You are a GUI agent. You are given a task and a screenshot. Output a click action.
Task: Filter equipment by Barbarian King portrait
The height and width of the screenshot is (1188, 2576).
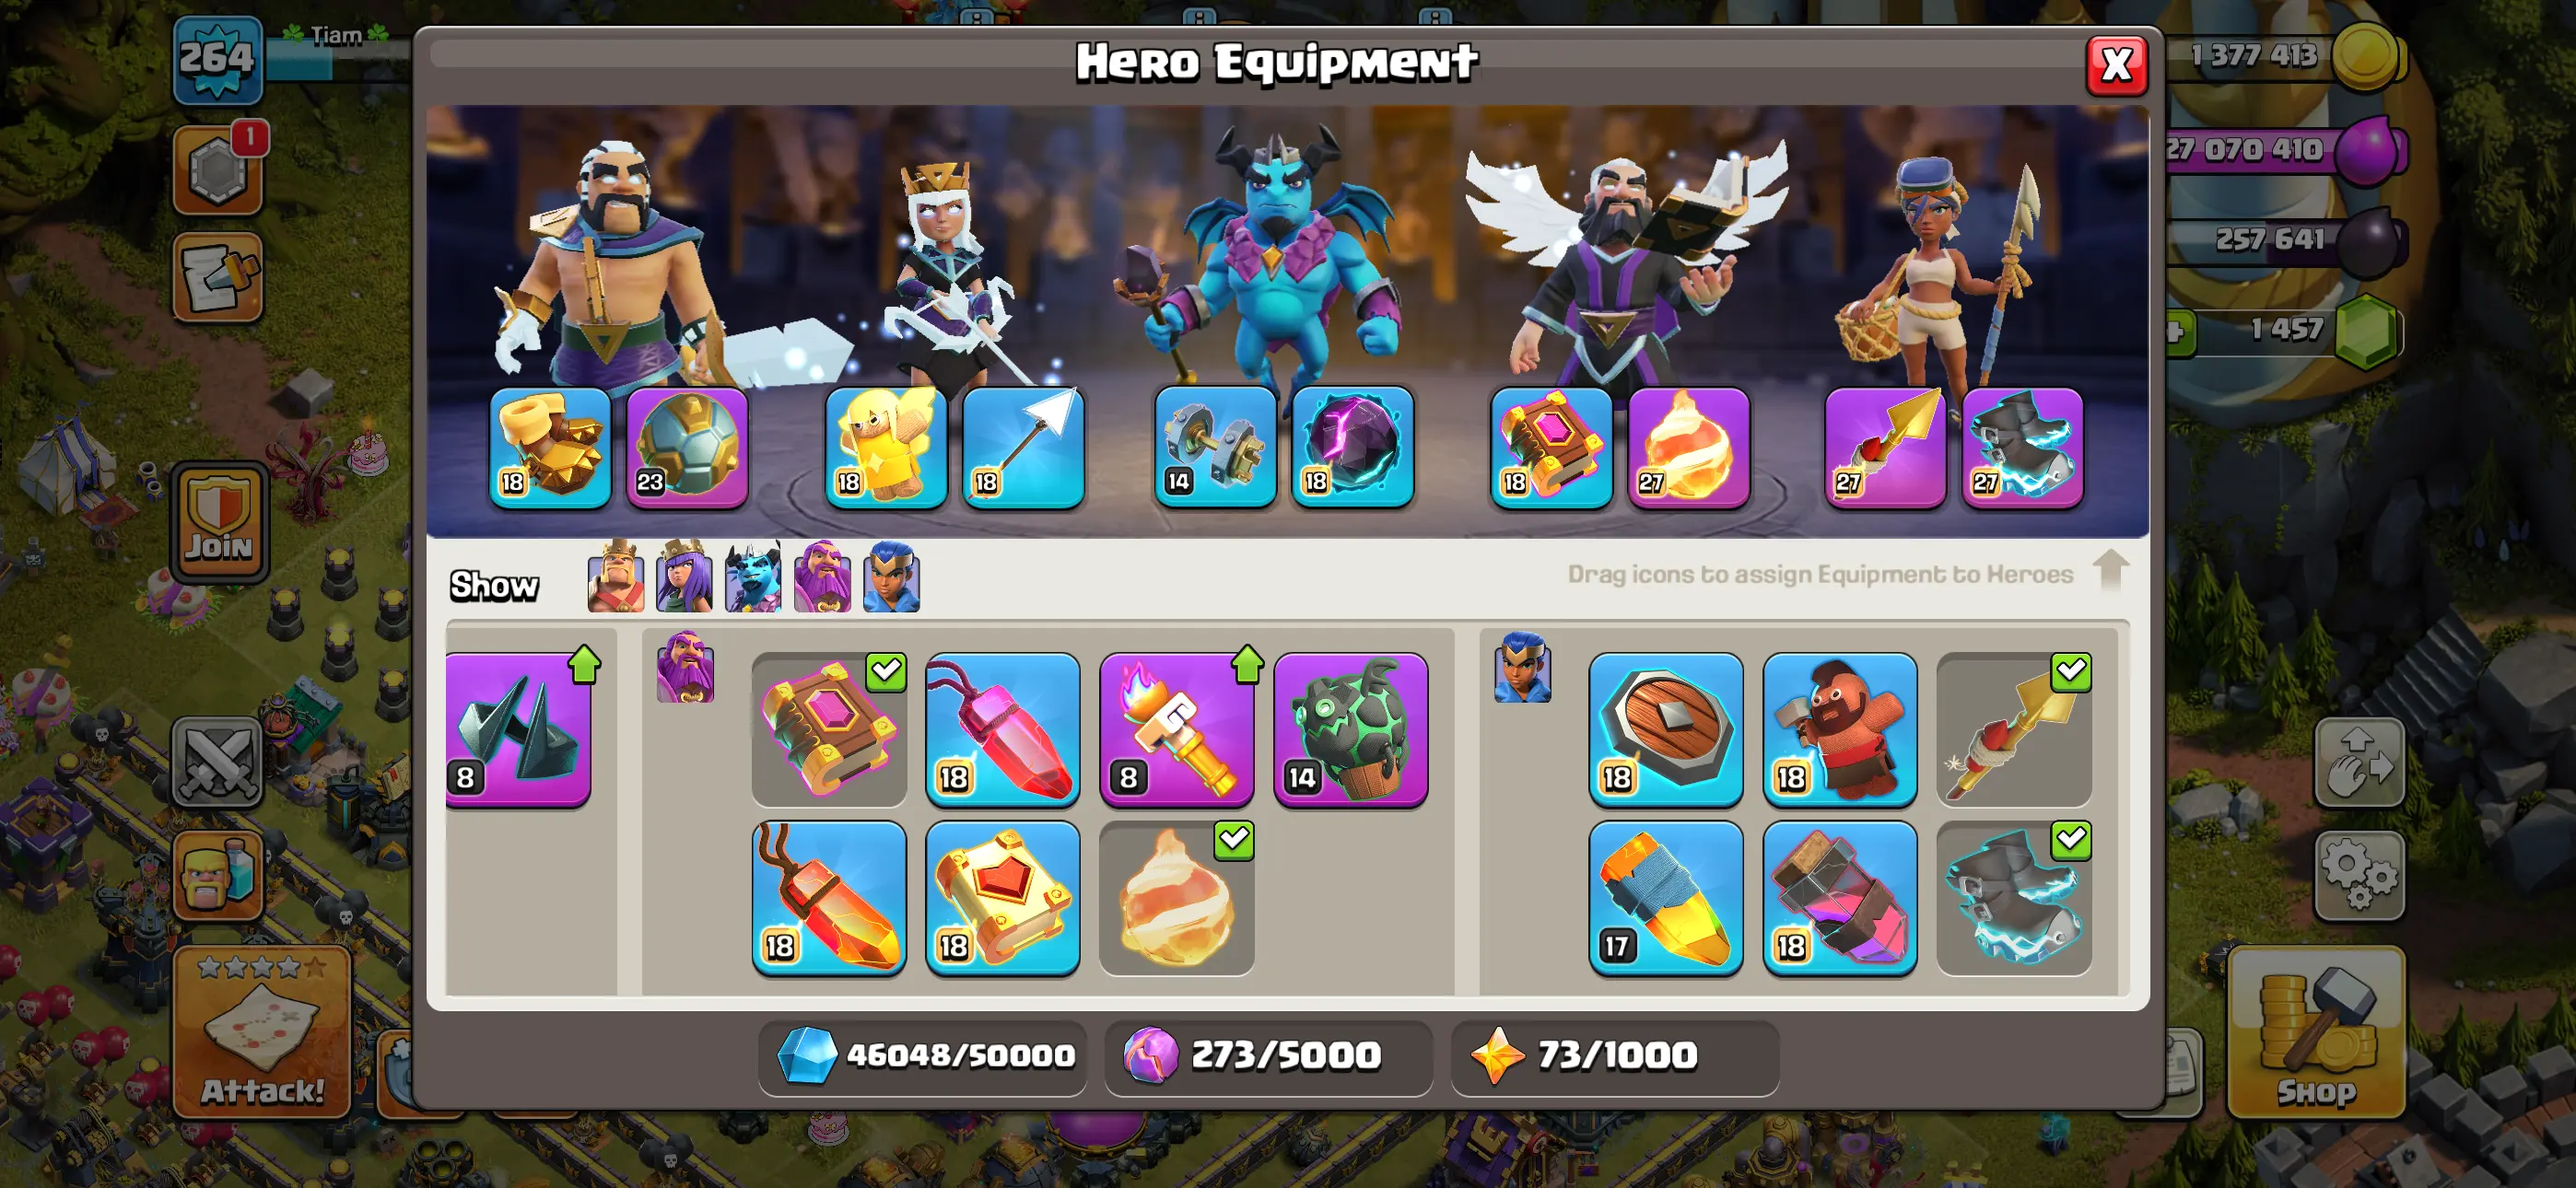(x=615, y=576)
